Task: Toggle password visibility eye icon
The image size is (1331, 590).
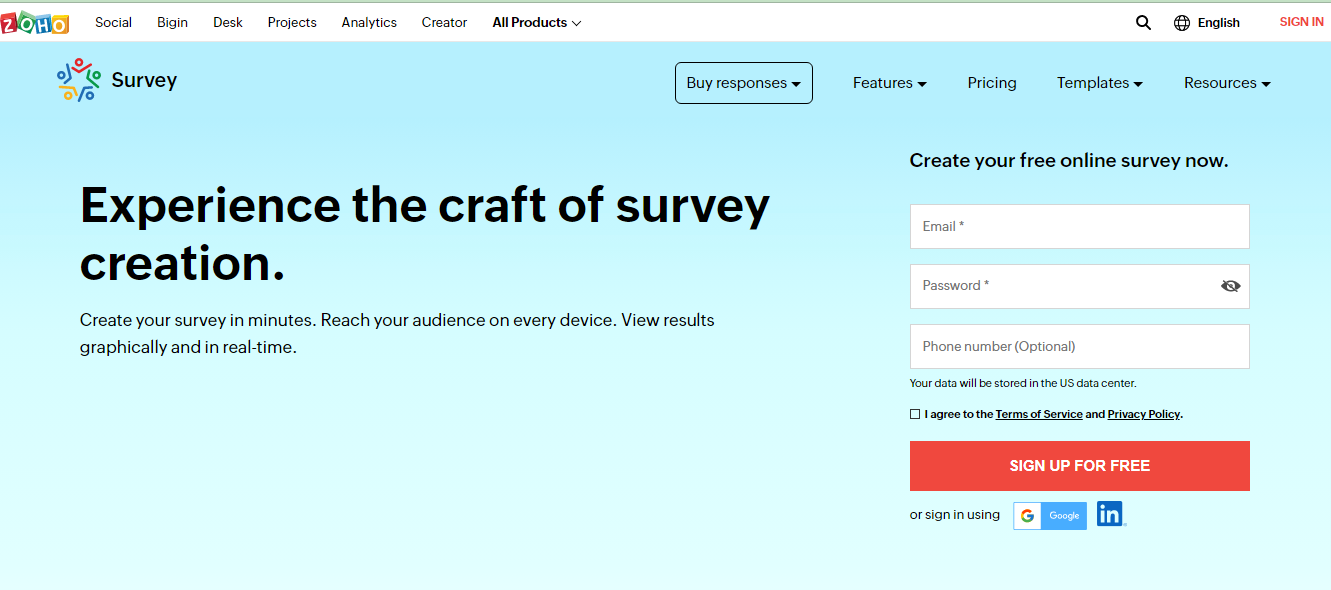Action: (1230, 286)
